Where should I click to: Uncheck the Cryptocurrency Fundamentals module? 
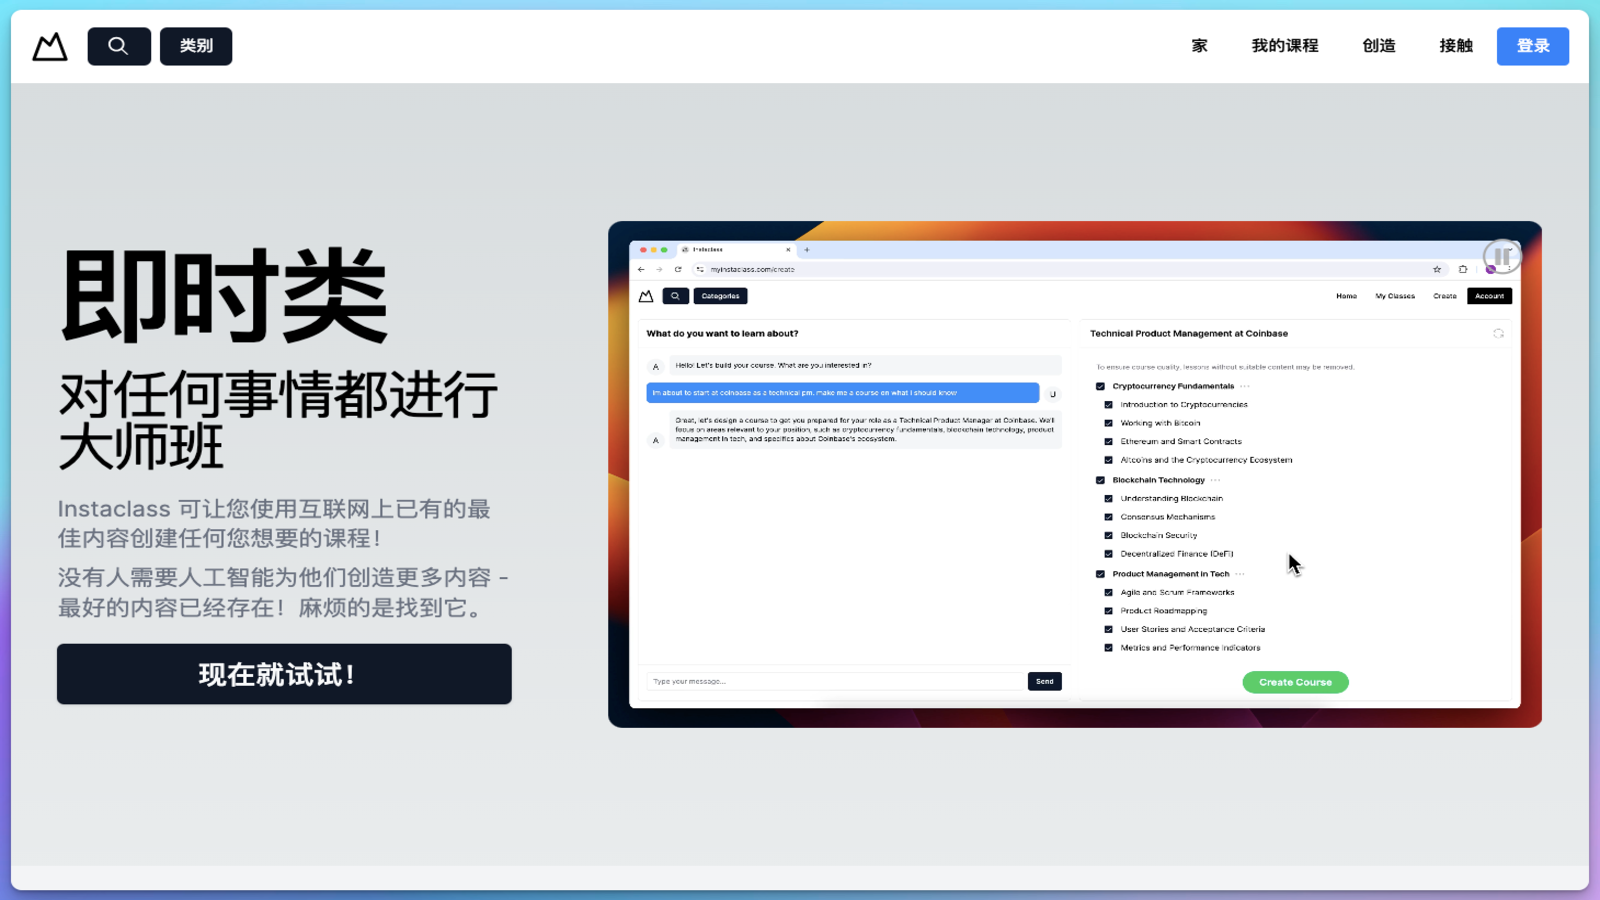[1099, 385]
